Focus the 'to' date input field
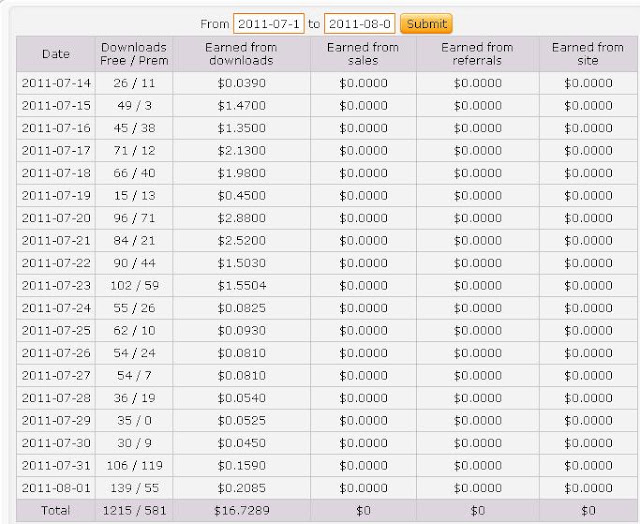This screenshot has height=524, width=640. point(360,24)
